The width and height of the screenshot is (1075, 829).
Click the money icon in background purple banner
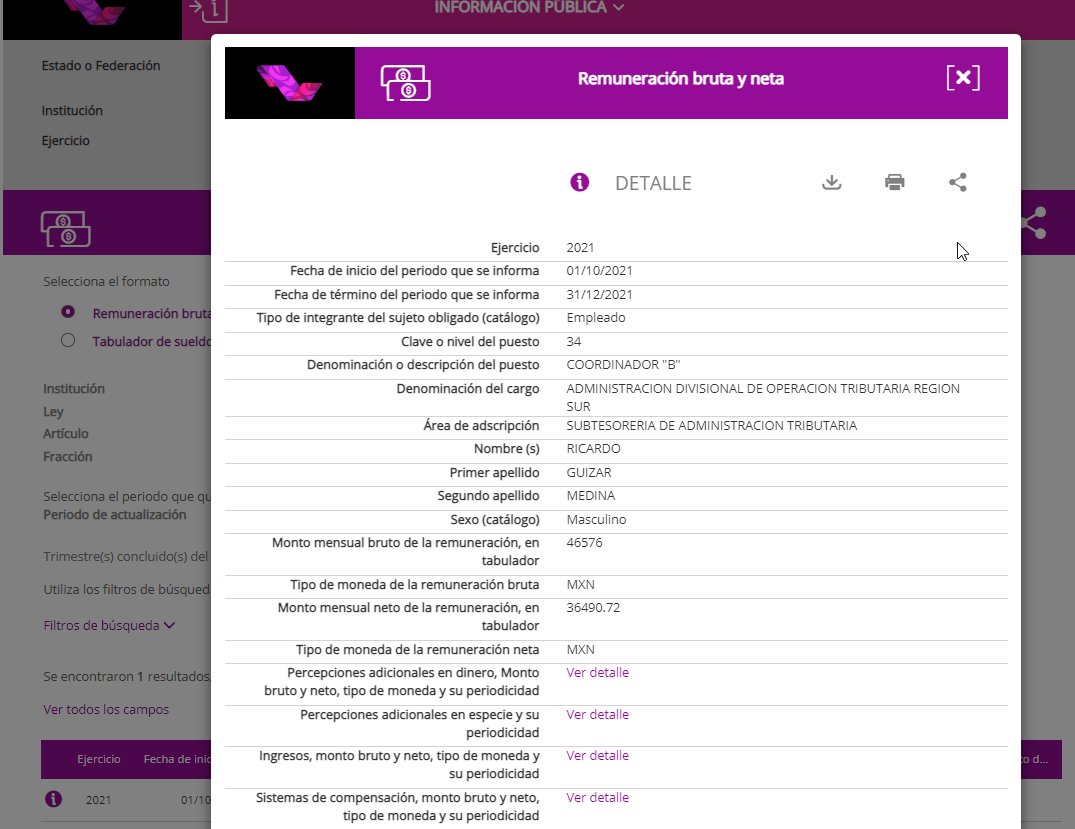click(66, 228)
